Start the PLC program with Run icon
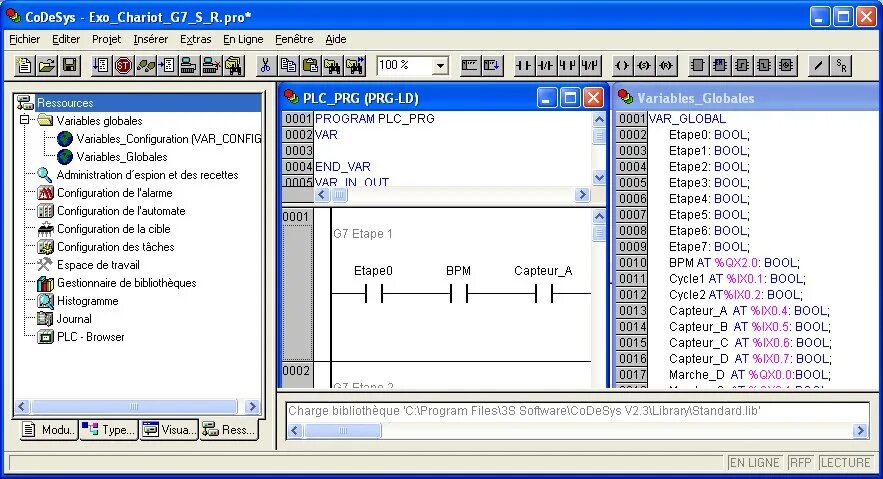This screenshot has width=883, height=479. (101, 66)
